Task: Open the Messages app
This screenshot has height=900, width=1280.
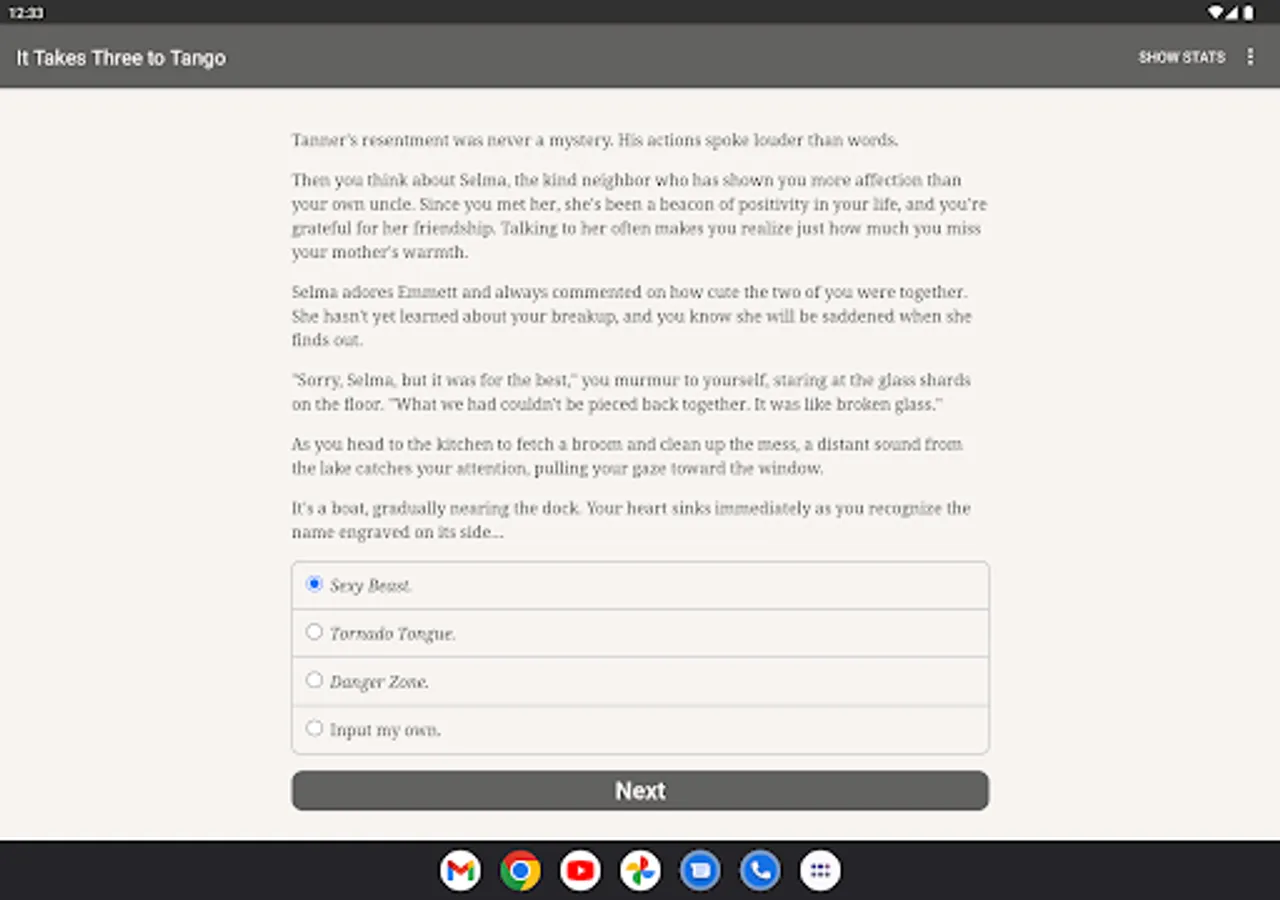Action: (x=700, y=870)
